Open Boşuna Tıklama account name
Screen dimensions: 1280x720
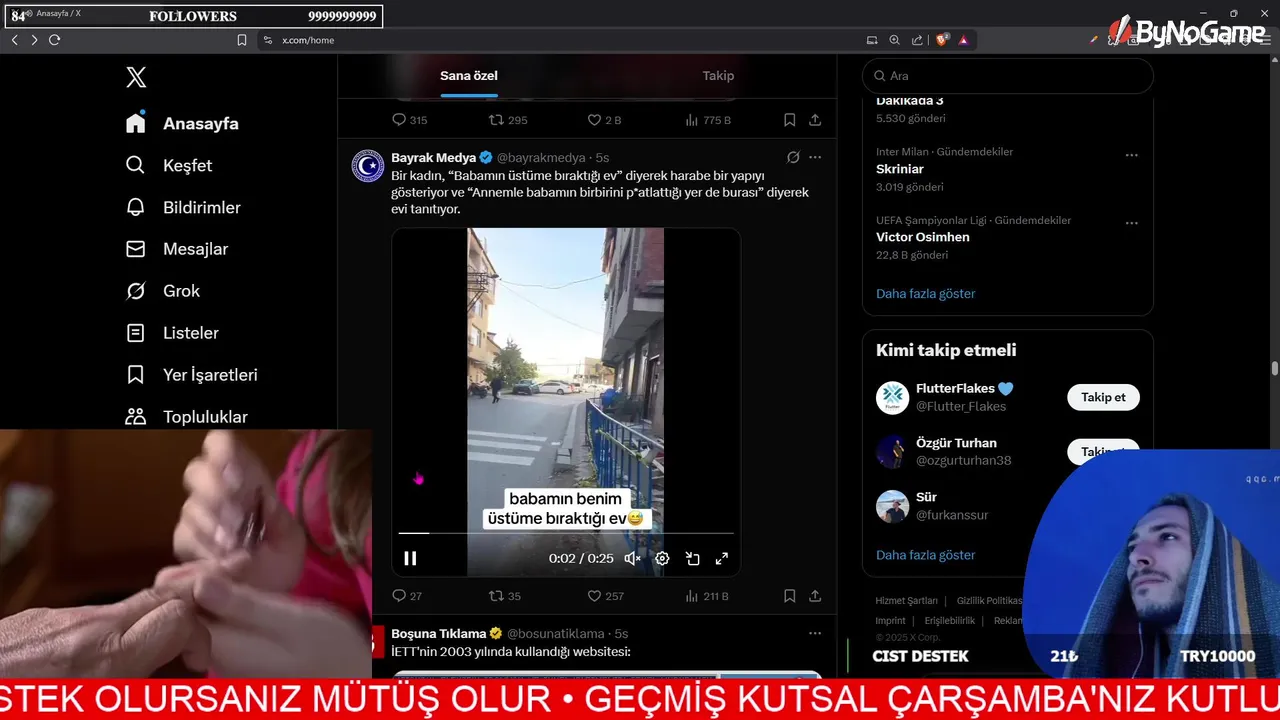tap(438, 634)
